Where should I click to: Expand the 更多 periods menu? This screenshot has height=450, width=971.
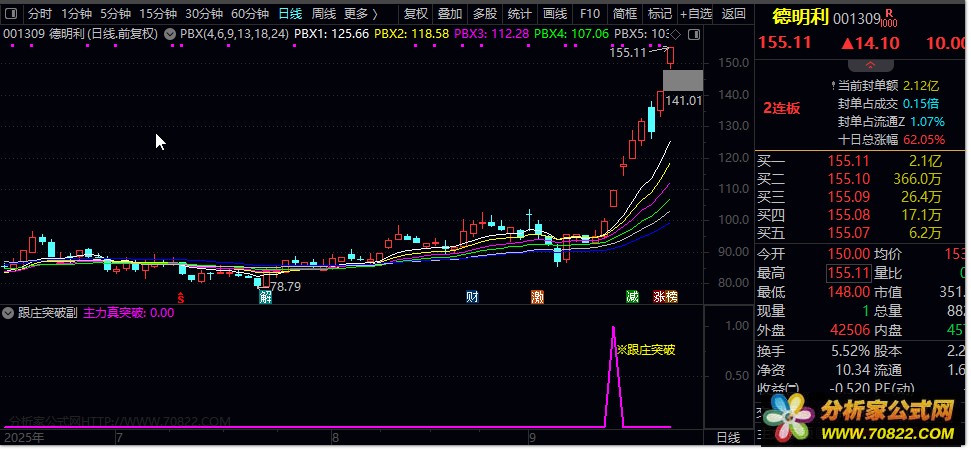click(360, 14)
